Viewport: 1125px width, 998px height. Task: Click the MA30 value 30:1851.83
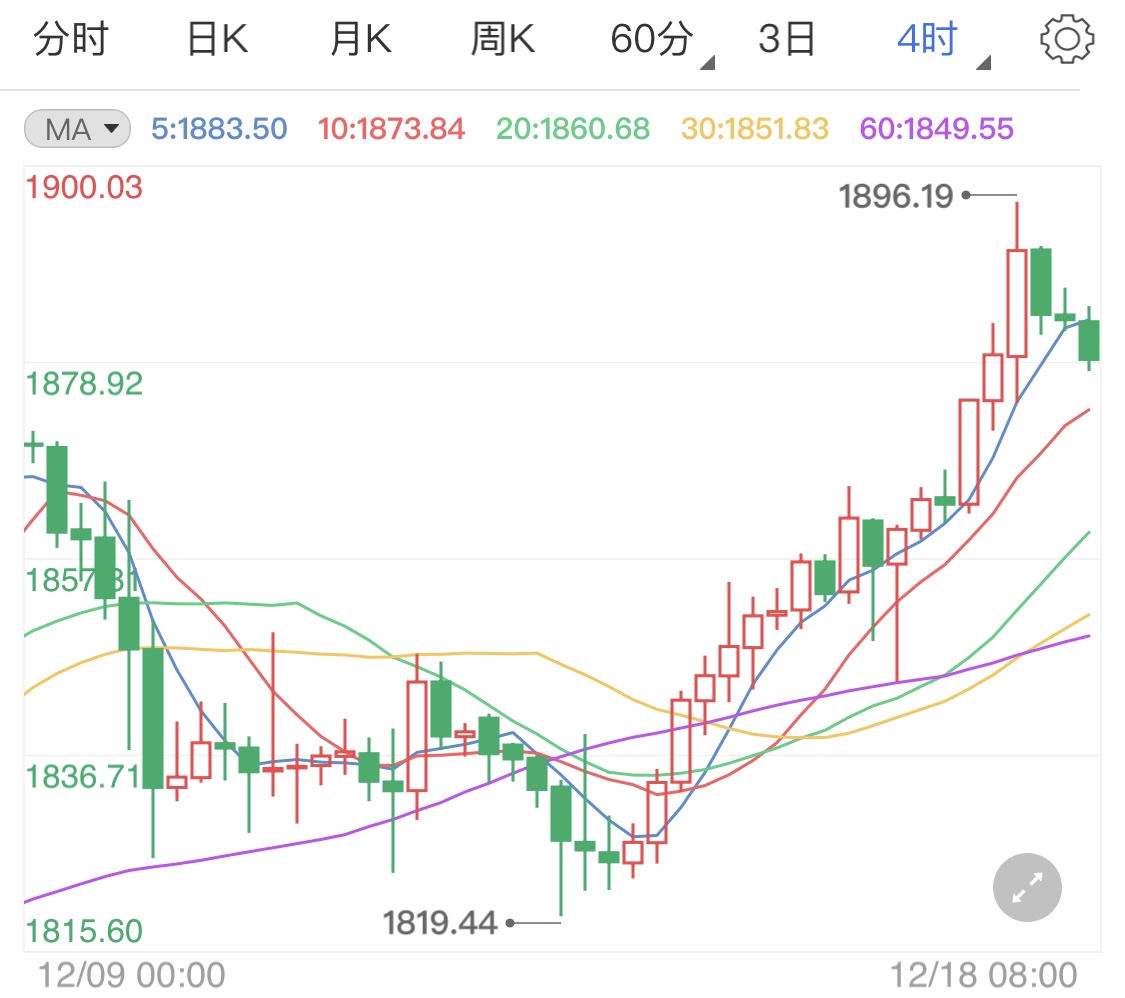pos(755,129)
